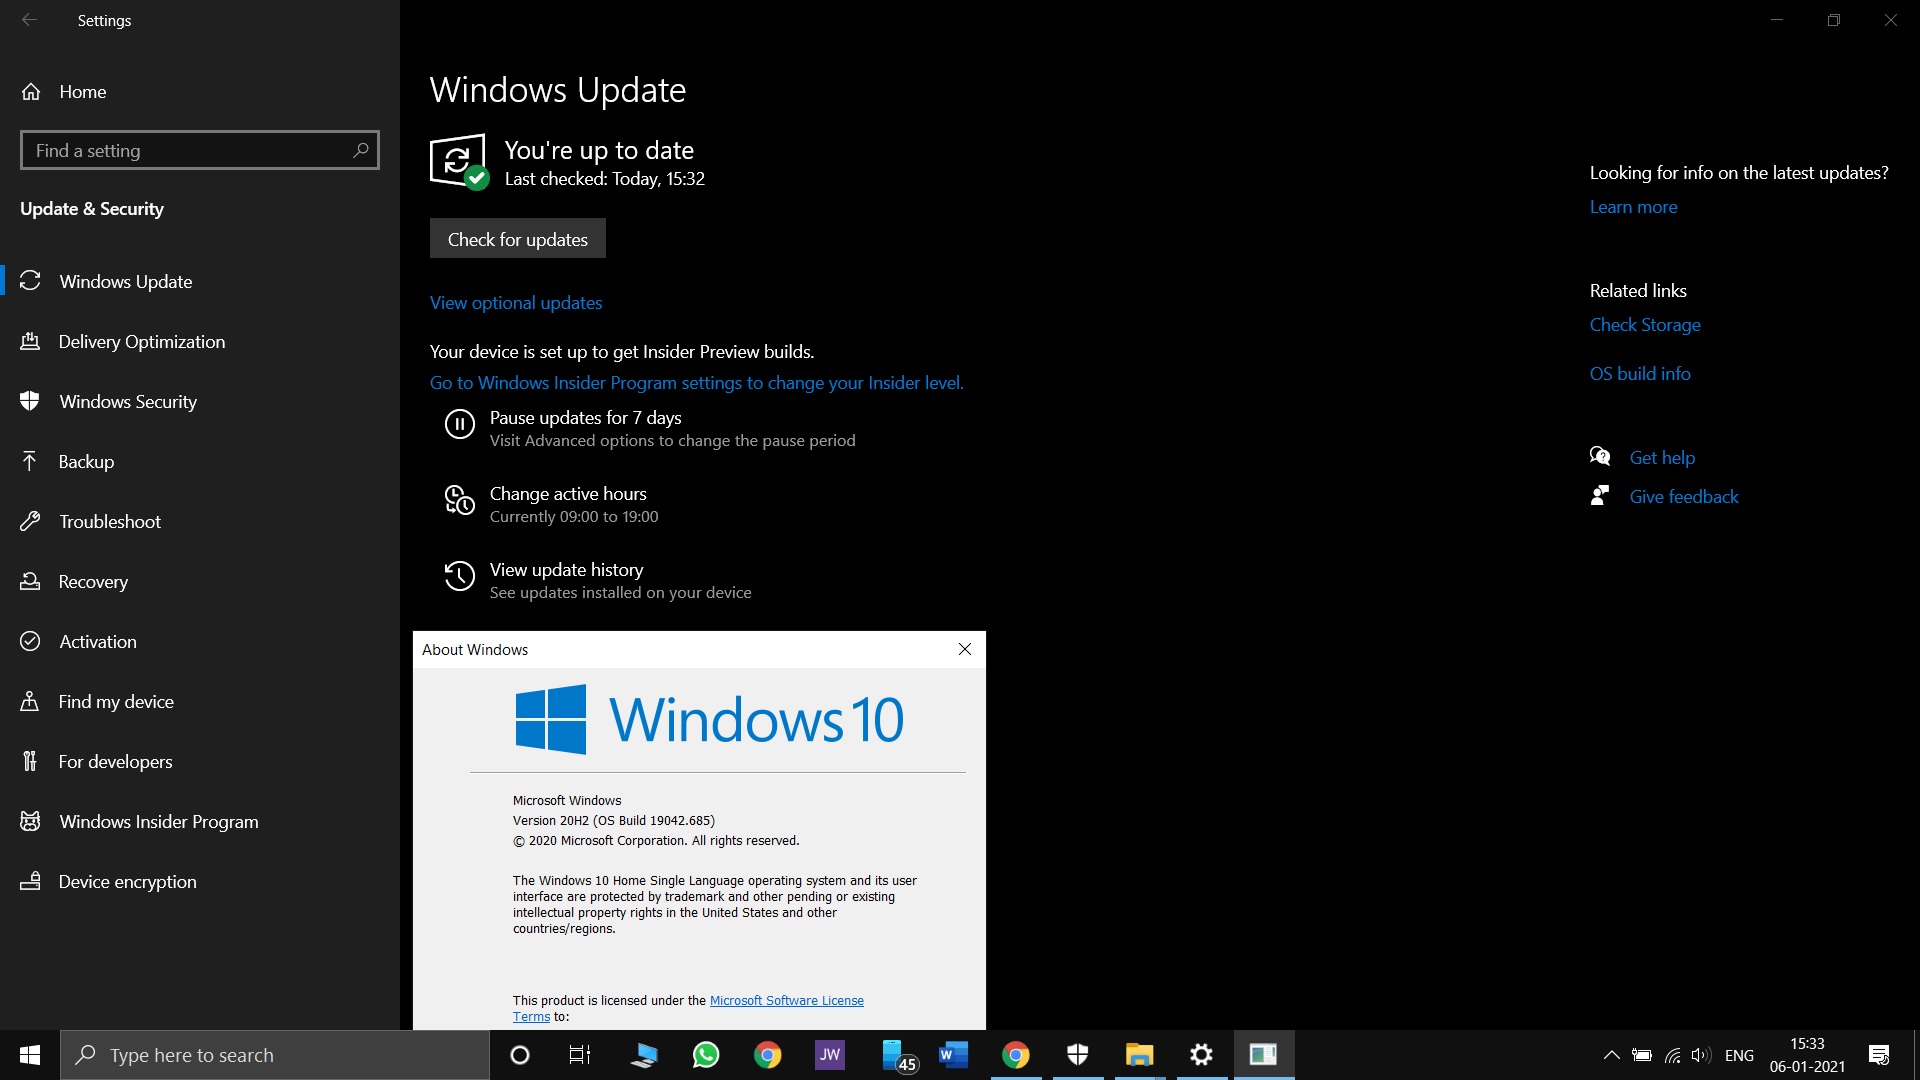Open Troubleshoot settings page
Image resolution: width=1920 pixels, height=1080 pixels.
109,521
